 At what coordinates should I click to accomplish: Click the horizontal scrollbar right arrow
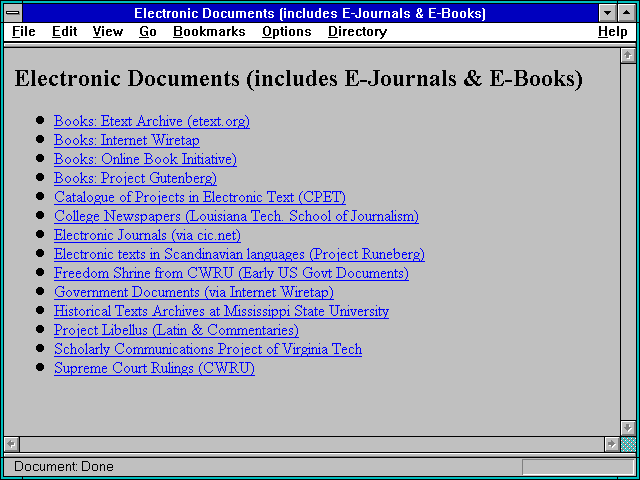(x=611, y=444)
